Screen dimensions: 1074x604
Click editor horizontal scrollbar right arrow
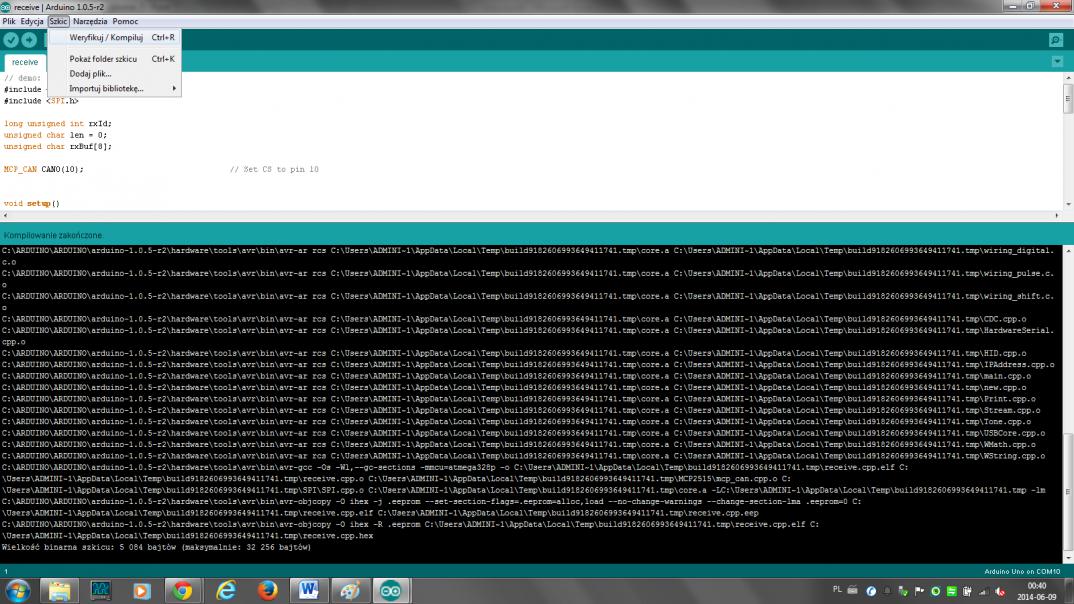coord(1056,215)
